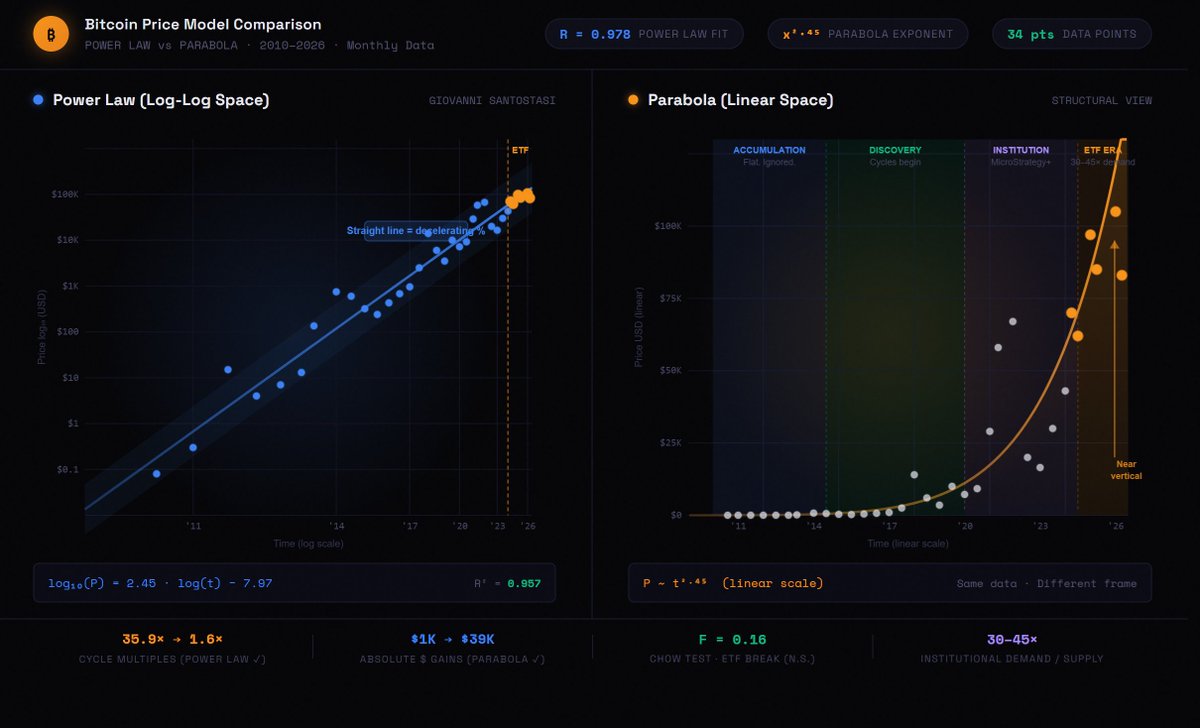The width and height of the screenshot is (1200, 728).
Task: Click the $50K tick on linear chart axis
Action: pyautogui.click(x=669, y=370)
